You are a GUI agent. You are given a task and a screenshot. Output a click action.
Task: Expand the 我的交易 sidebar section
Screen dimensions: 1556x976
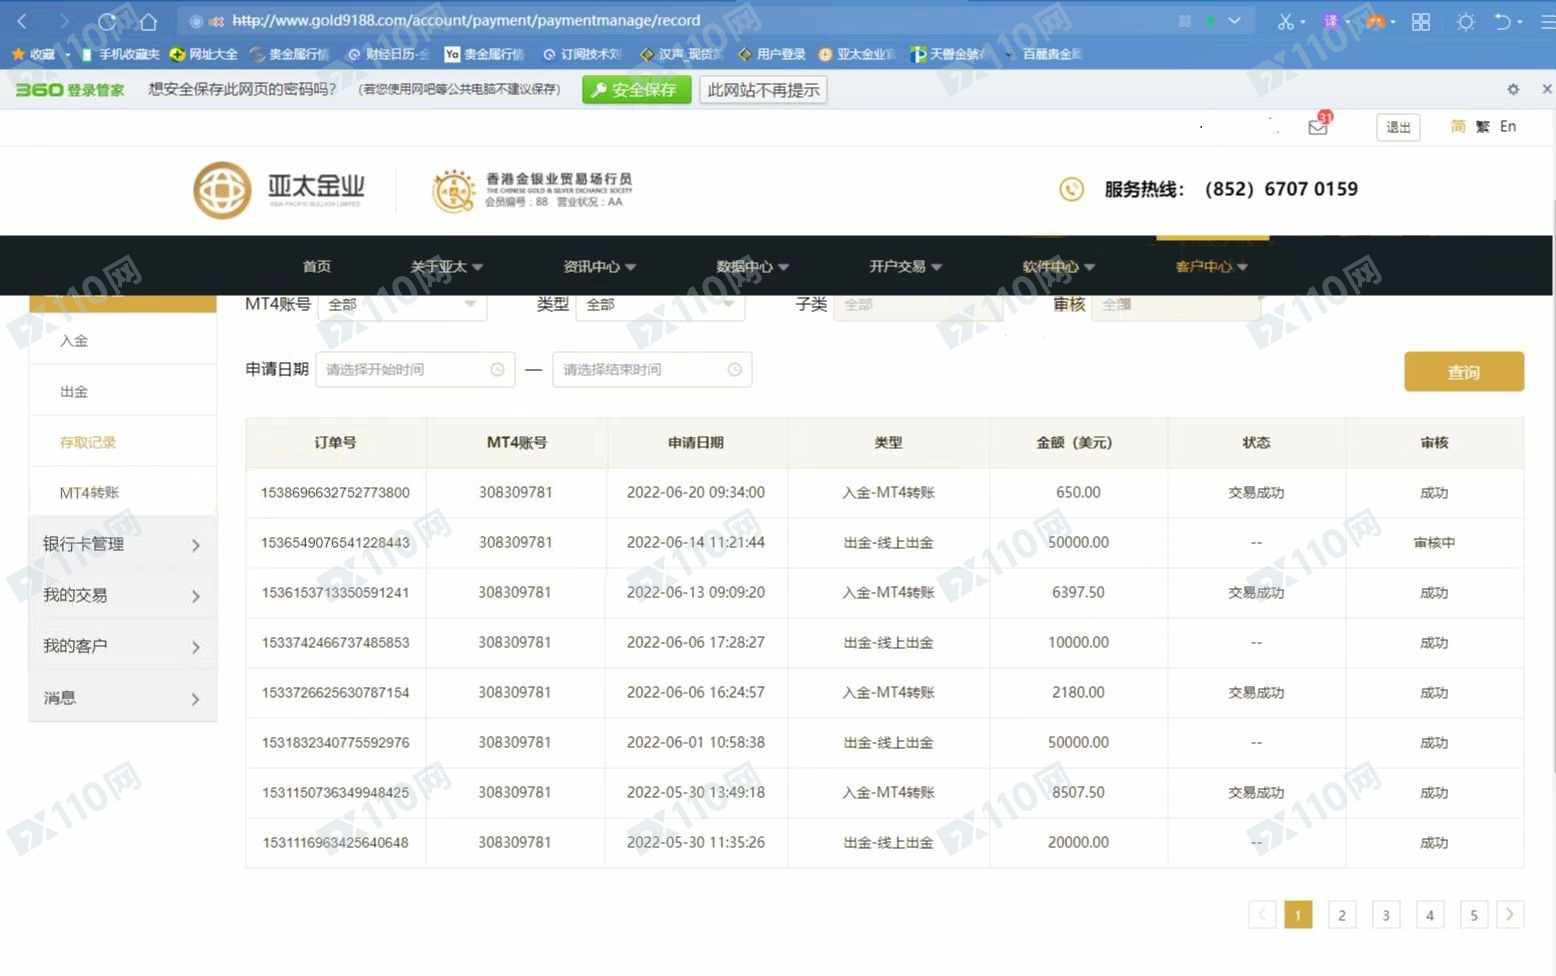pyautogui.click(x=122, y=595)
